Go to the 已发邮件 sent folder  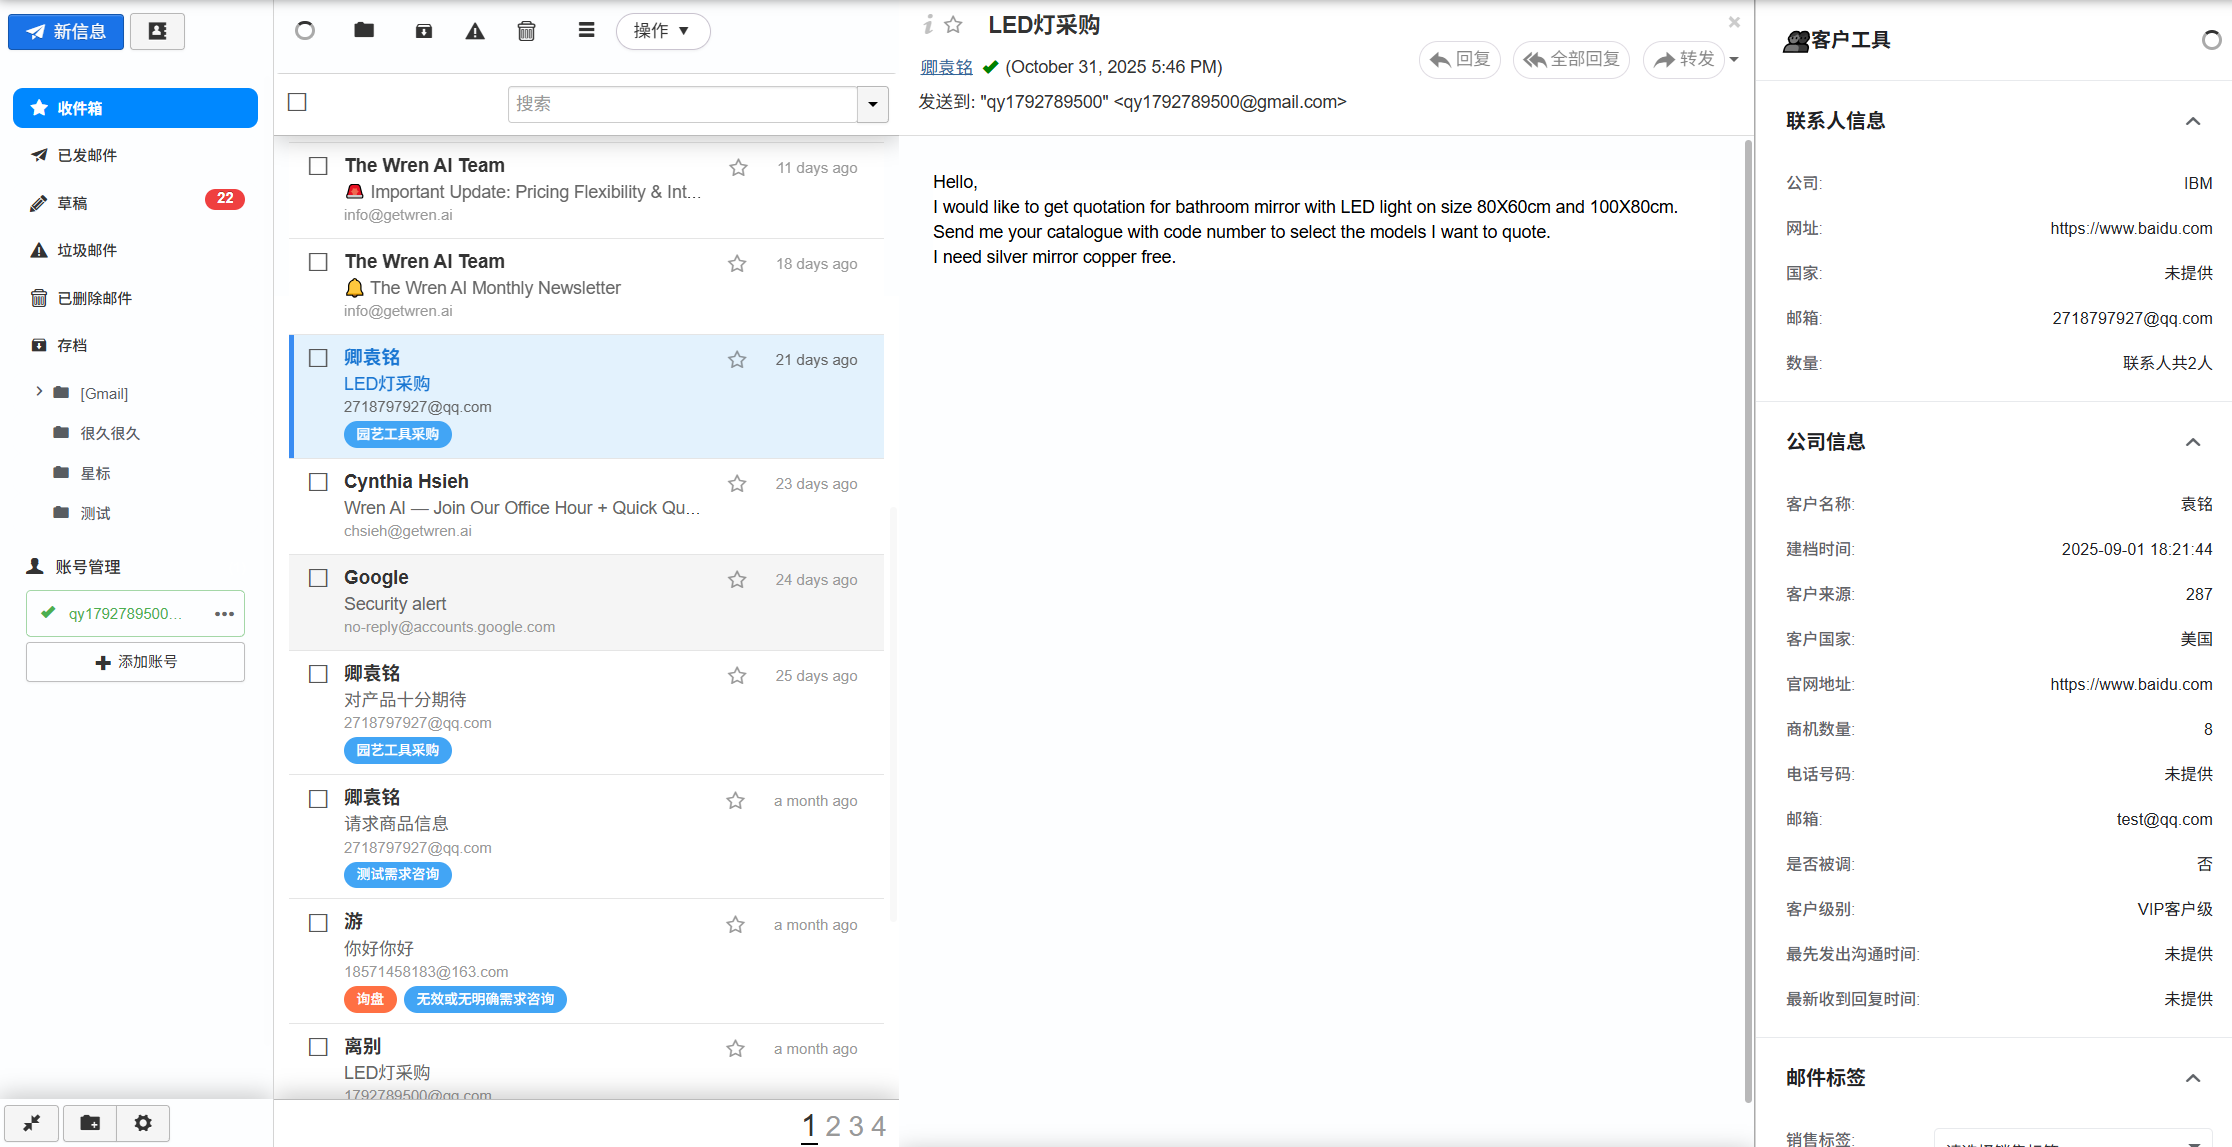coord(87,155)
